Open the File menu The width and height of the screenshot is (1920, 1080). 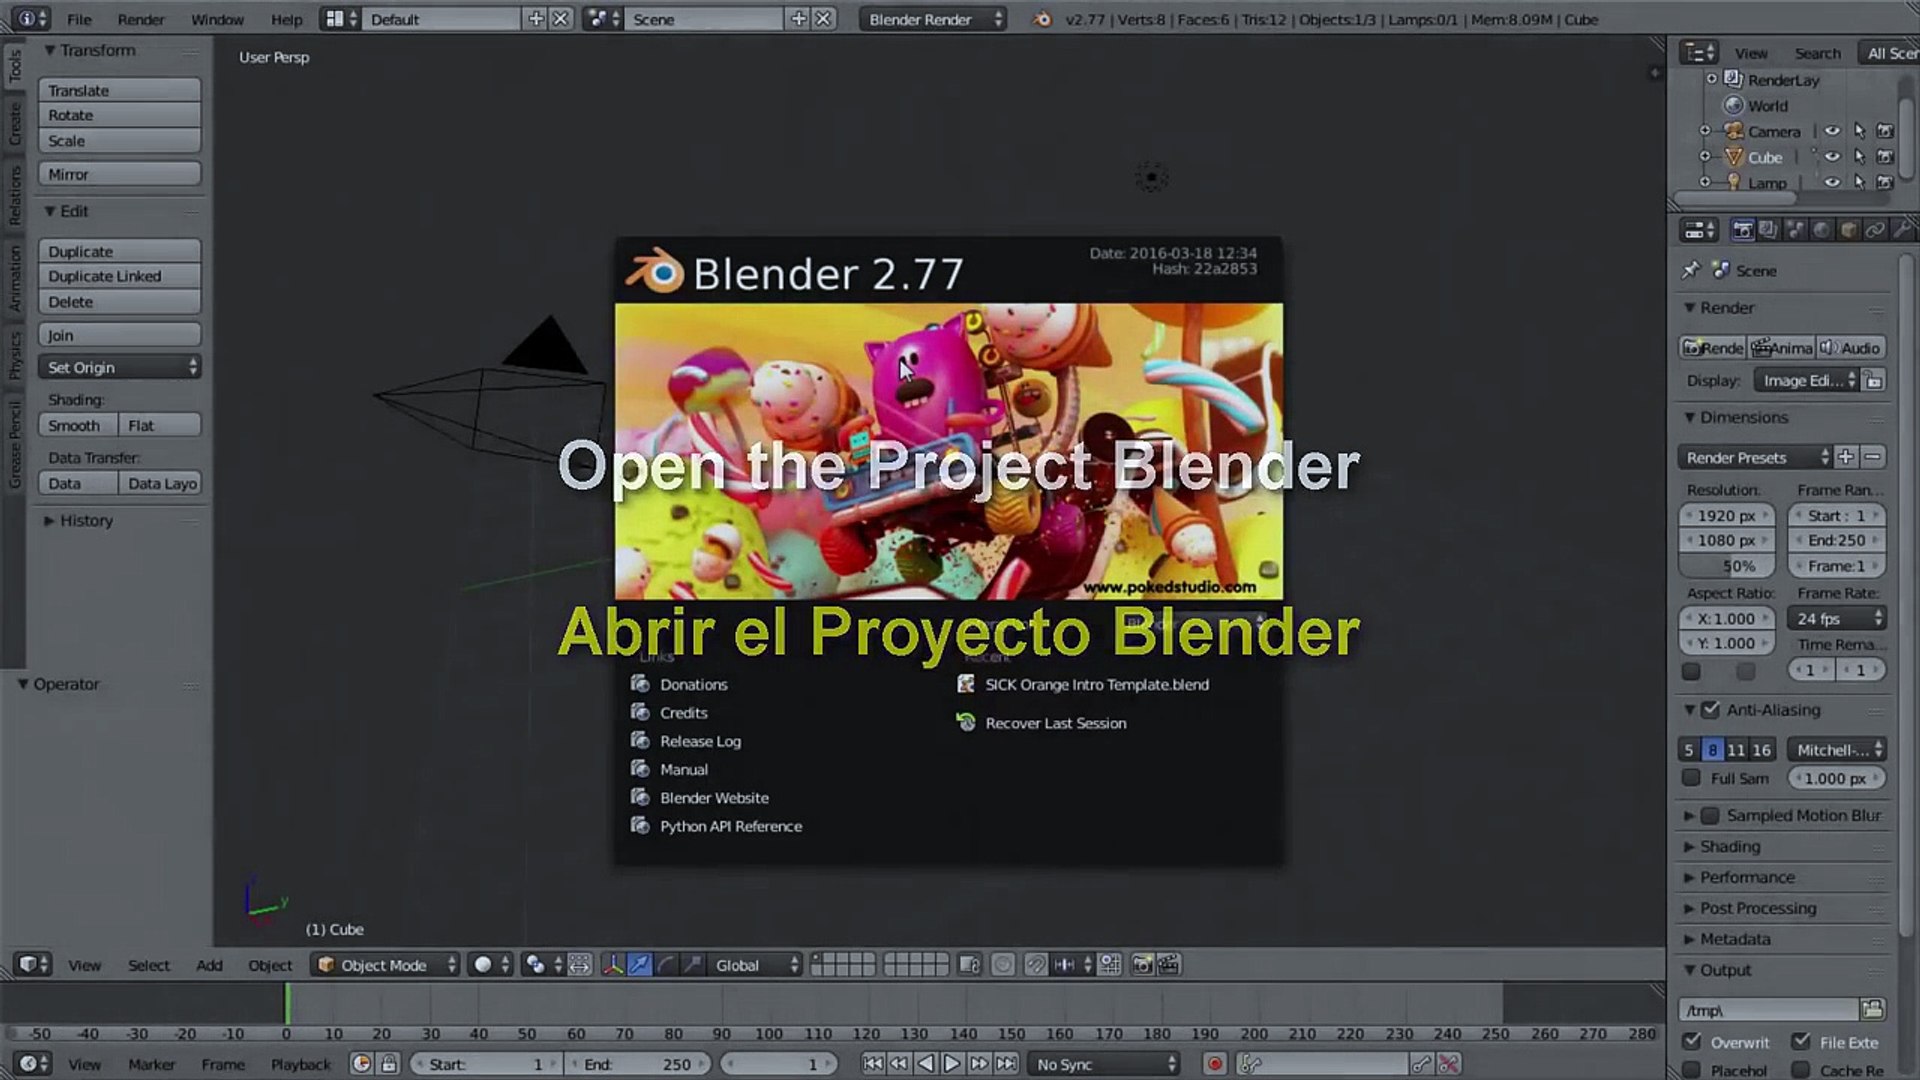pyautogui.click(x=79, y=19)
